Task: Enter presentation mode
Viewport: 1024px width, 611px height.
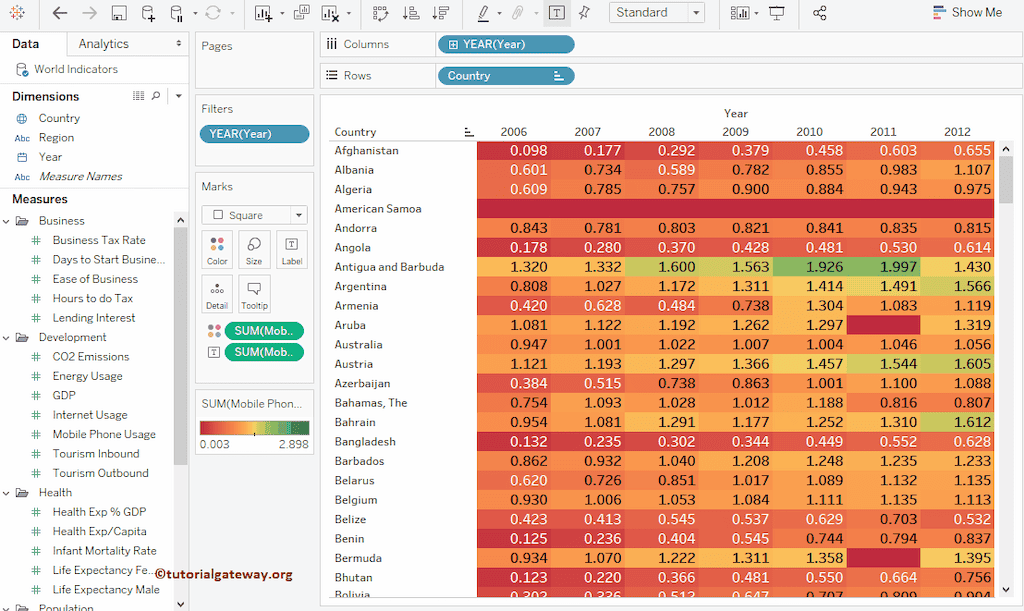Action: point(777,13)
